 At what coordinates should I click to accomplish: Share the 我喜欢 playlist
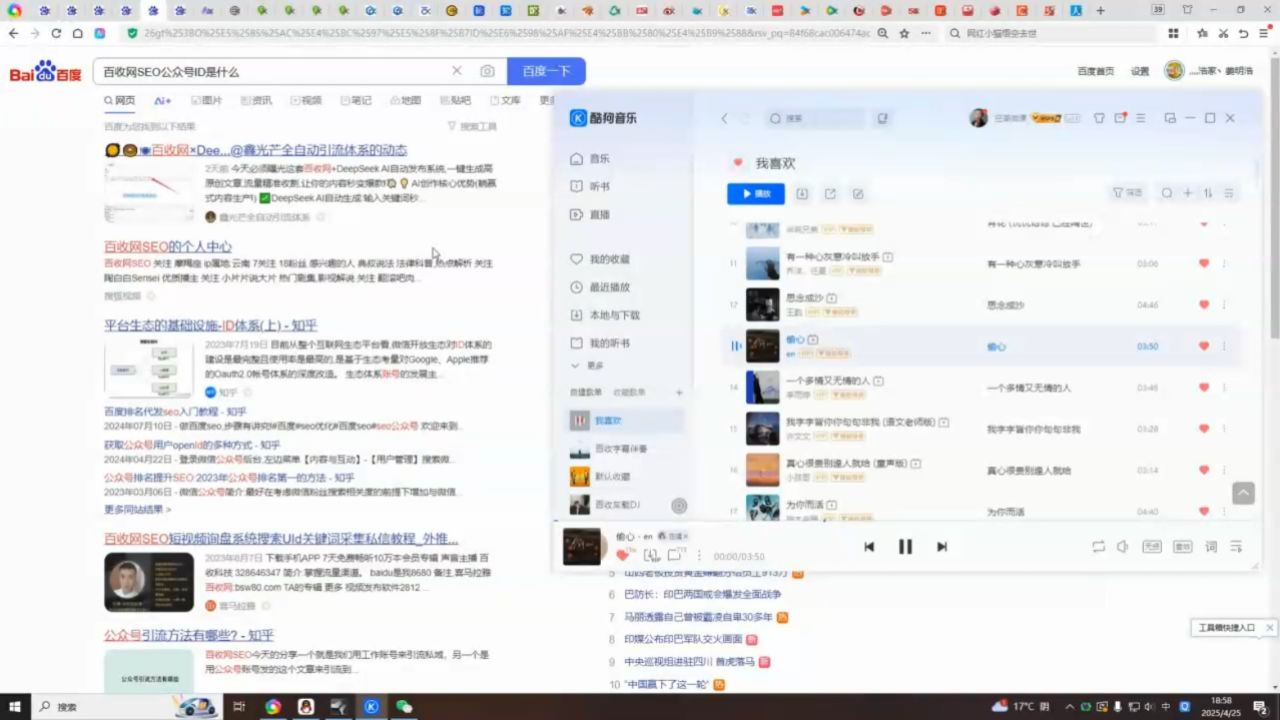click(x=830, y=194)
